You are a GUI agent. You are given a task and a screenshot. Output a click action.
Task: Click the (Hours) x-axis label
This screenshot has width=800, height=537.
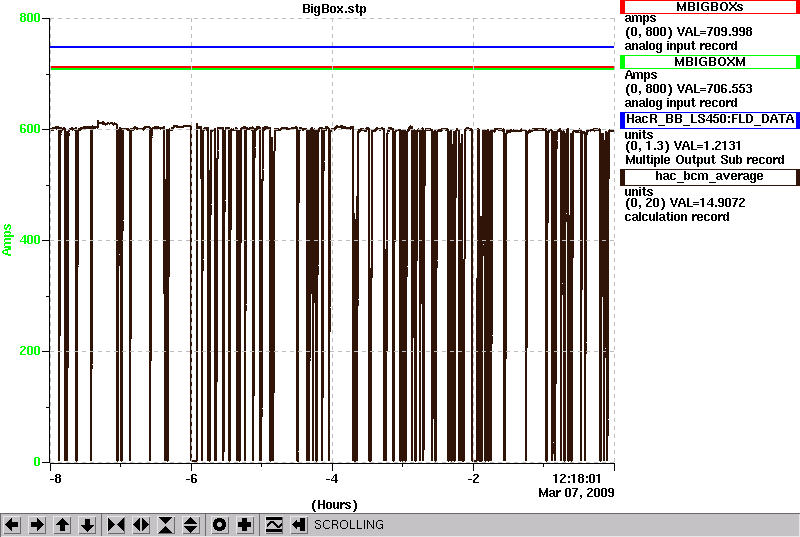tap(334, 505)
